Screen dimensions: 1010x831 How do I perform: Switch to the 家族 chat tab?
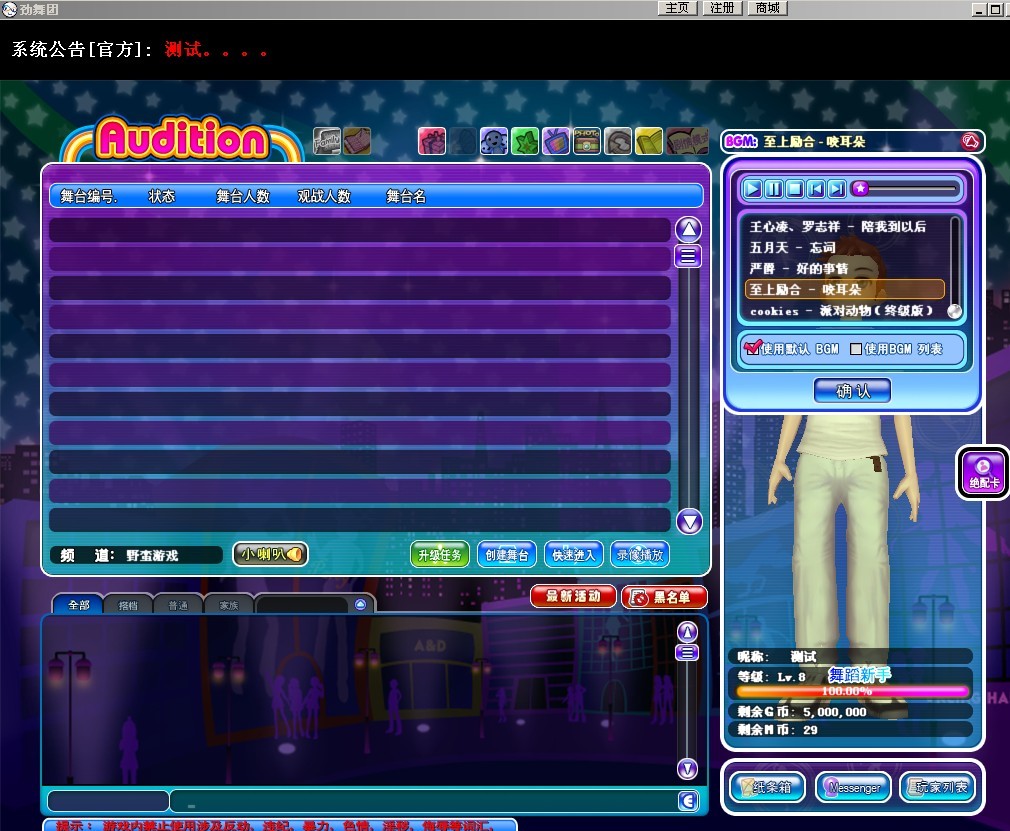point(228,605)
